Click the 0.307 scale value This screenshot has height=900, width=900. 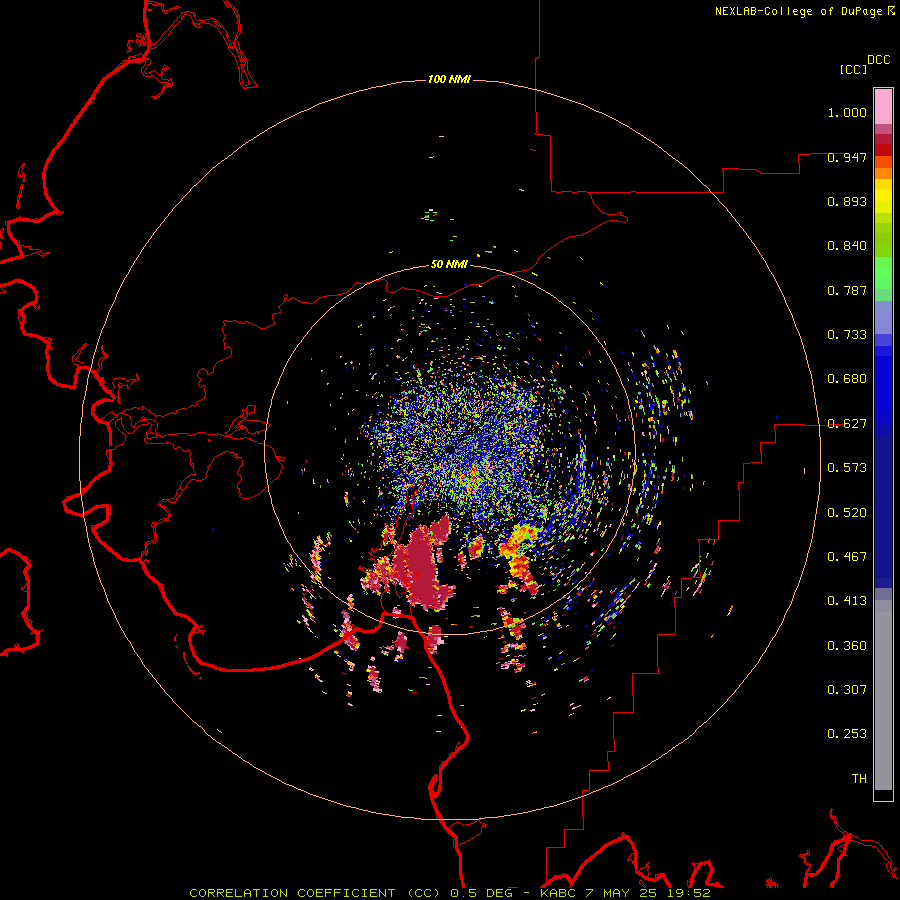click(847, 689)
